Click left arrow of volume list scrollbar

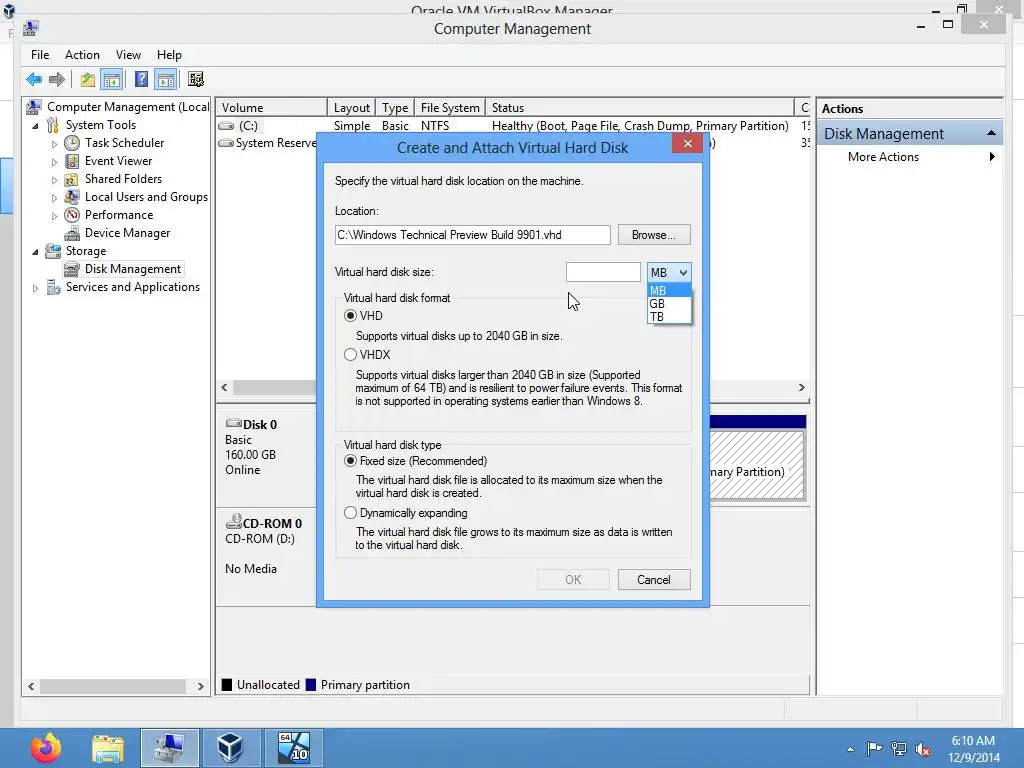click(x=225, y=387)
